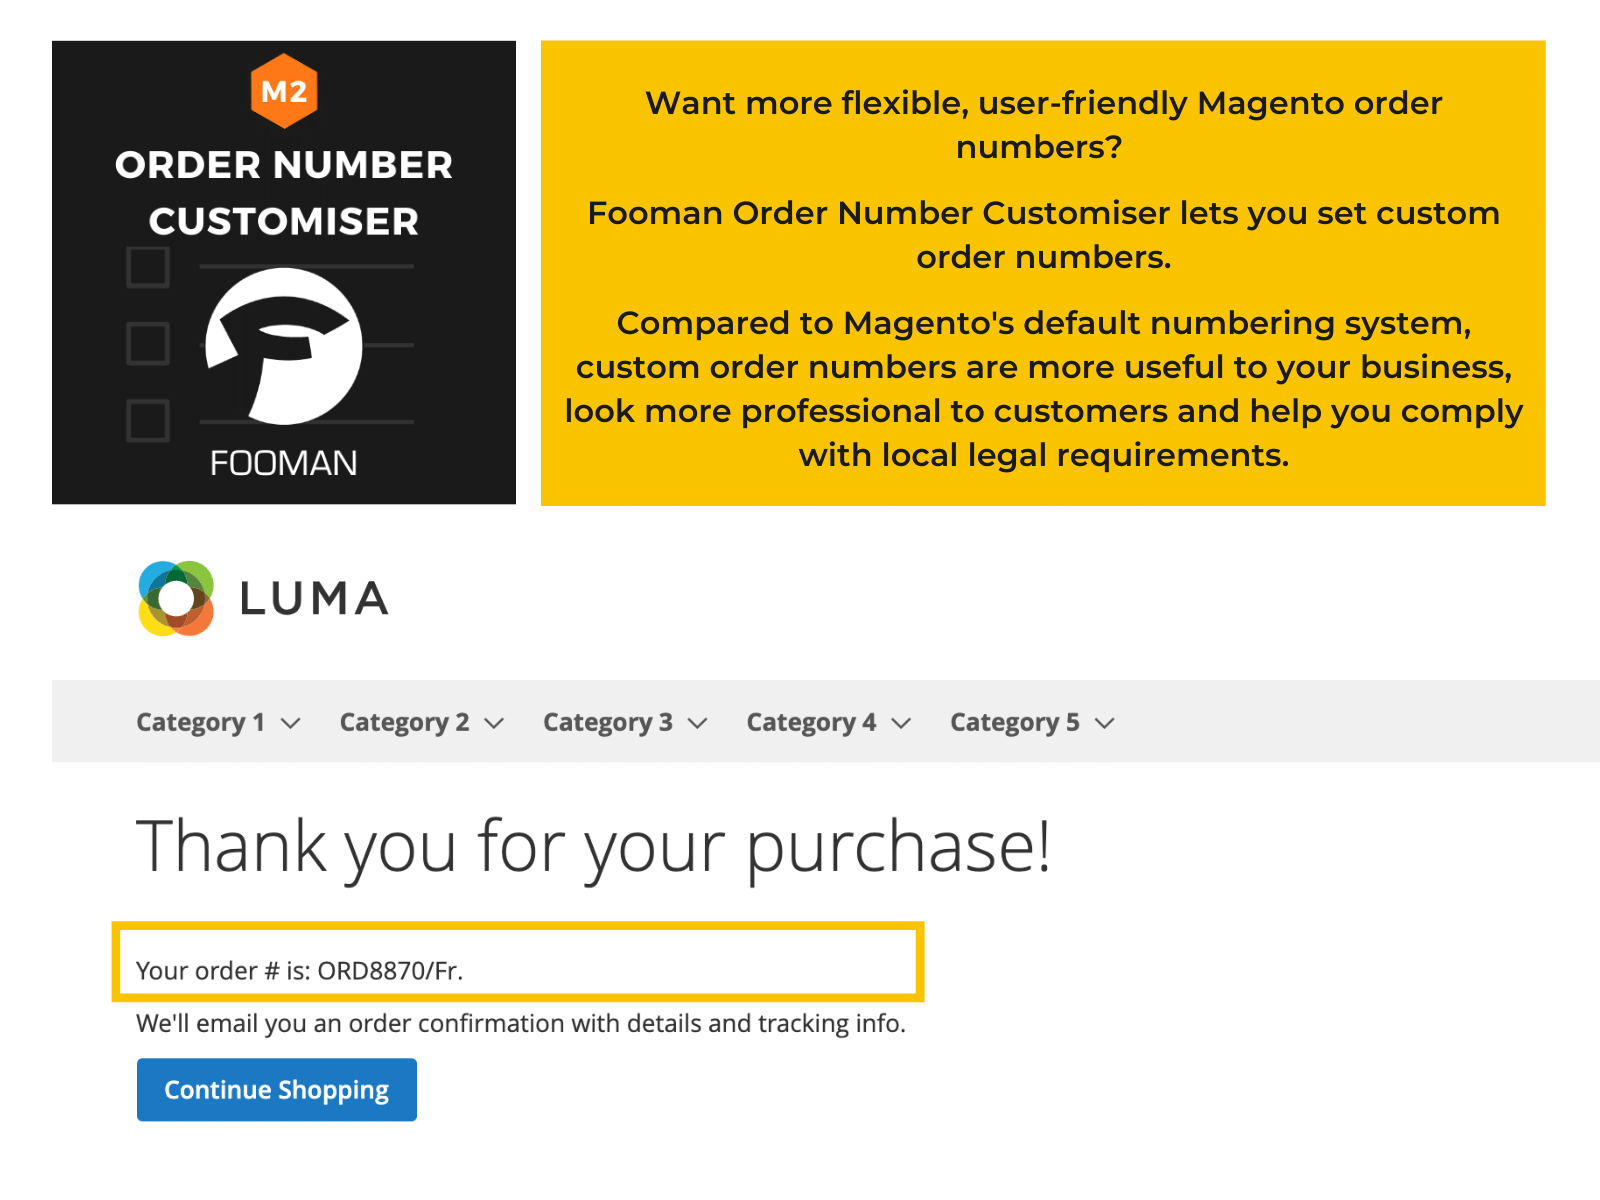This screenshot has width=1600, height=1200.
Task: Select Category 2 in the navigation bar
Action: (x=404, y=722)
